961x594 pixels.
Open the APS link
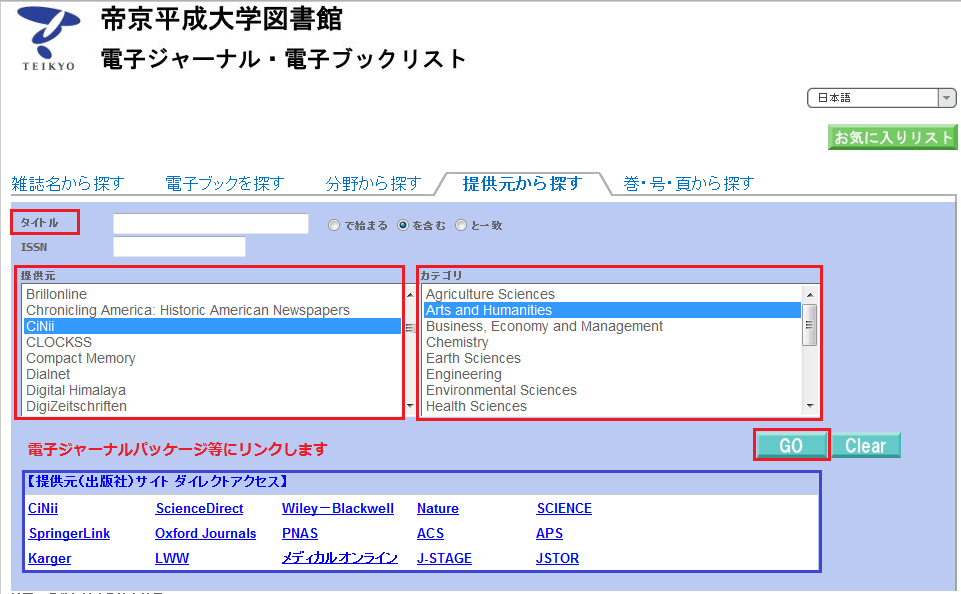(549, 533)
